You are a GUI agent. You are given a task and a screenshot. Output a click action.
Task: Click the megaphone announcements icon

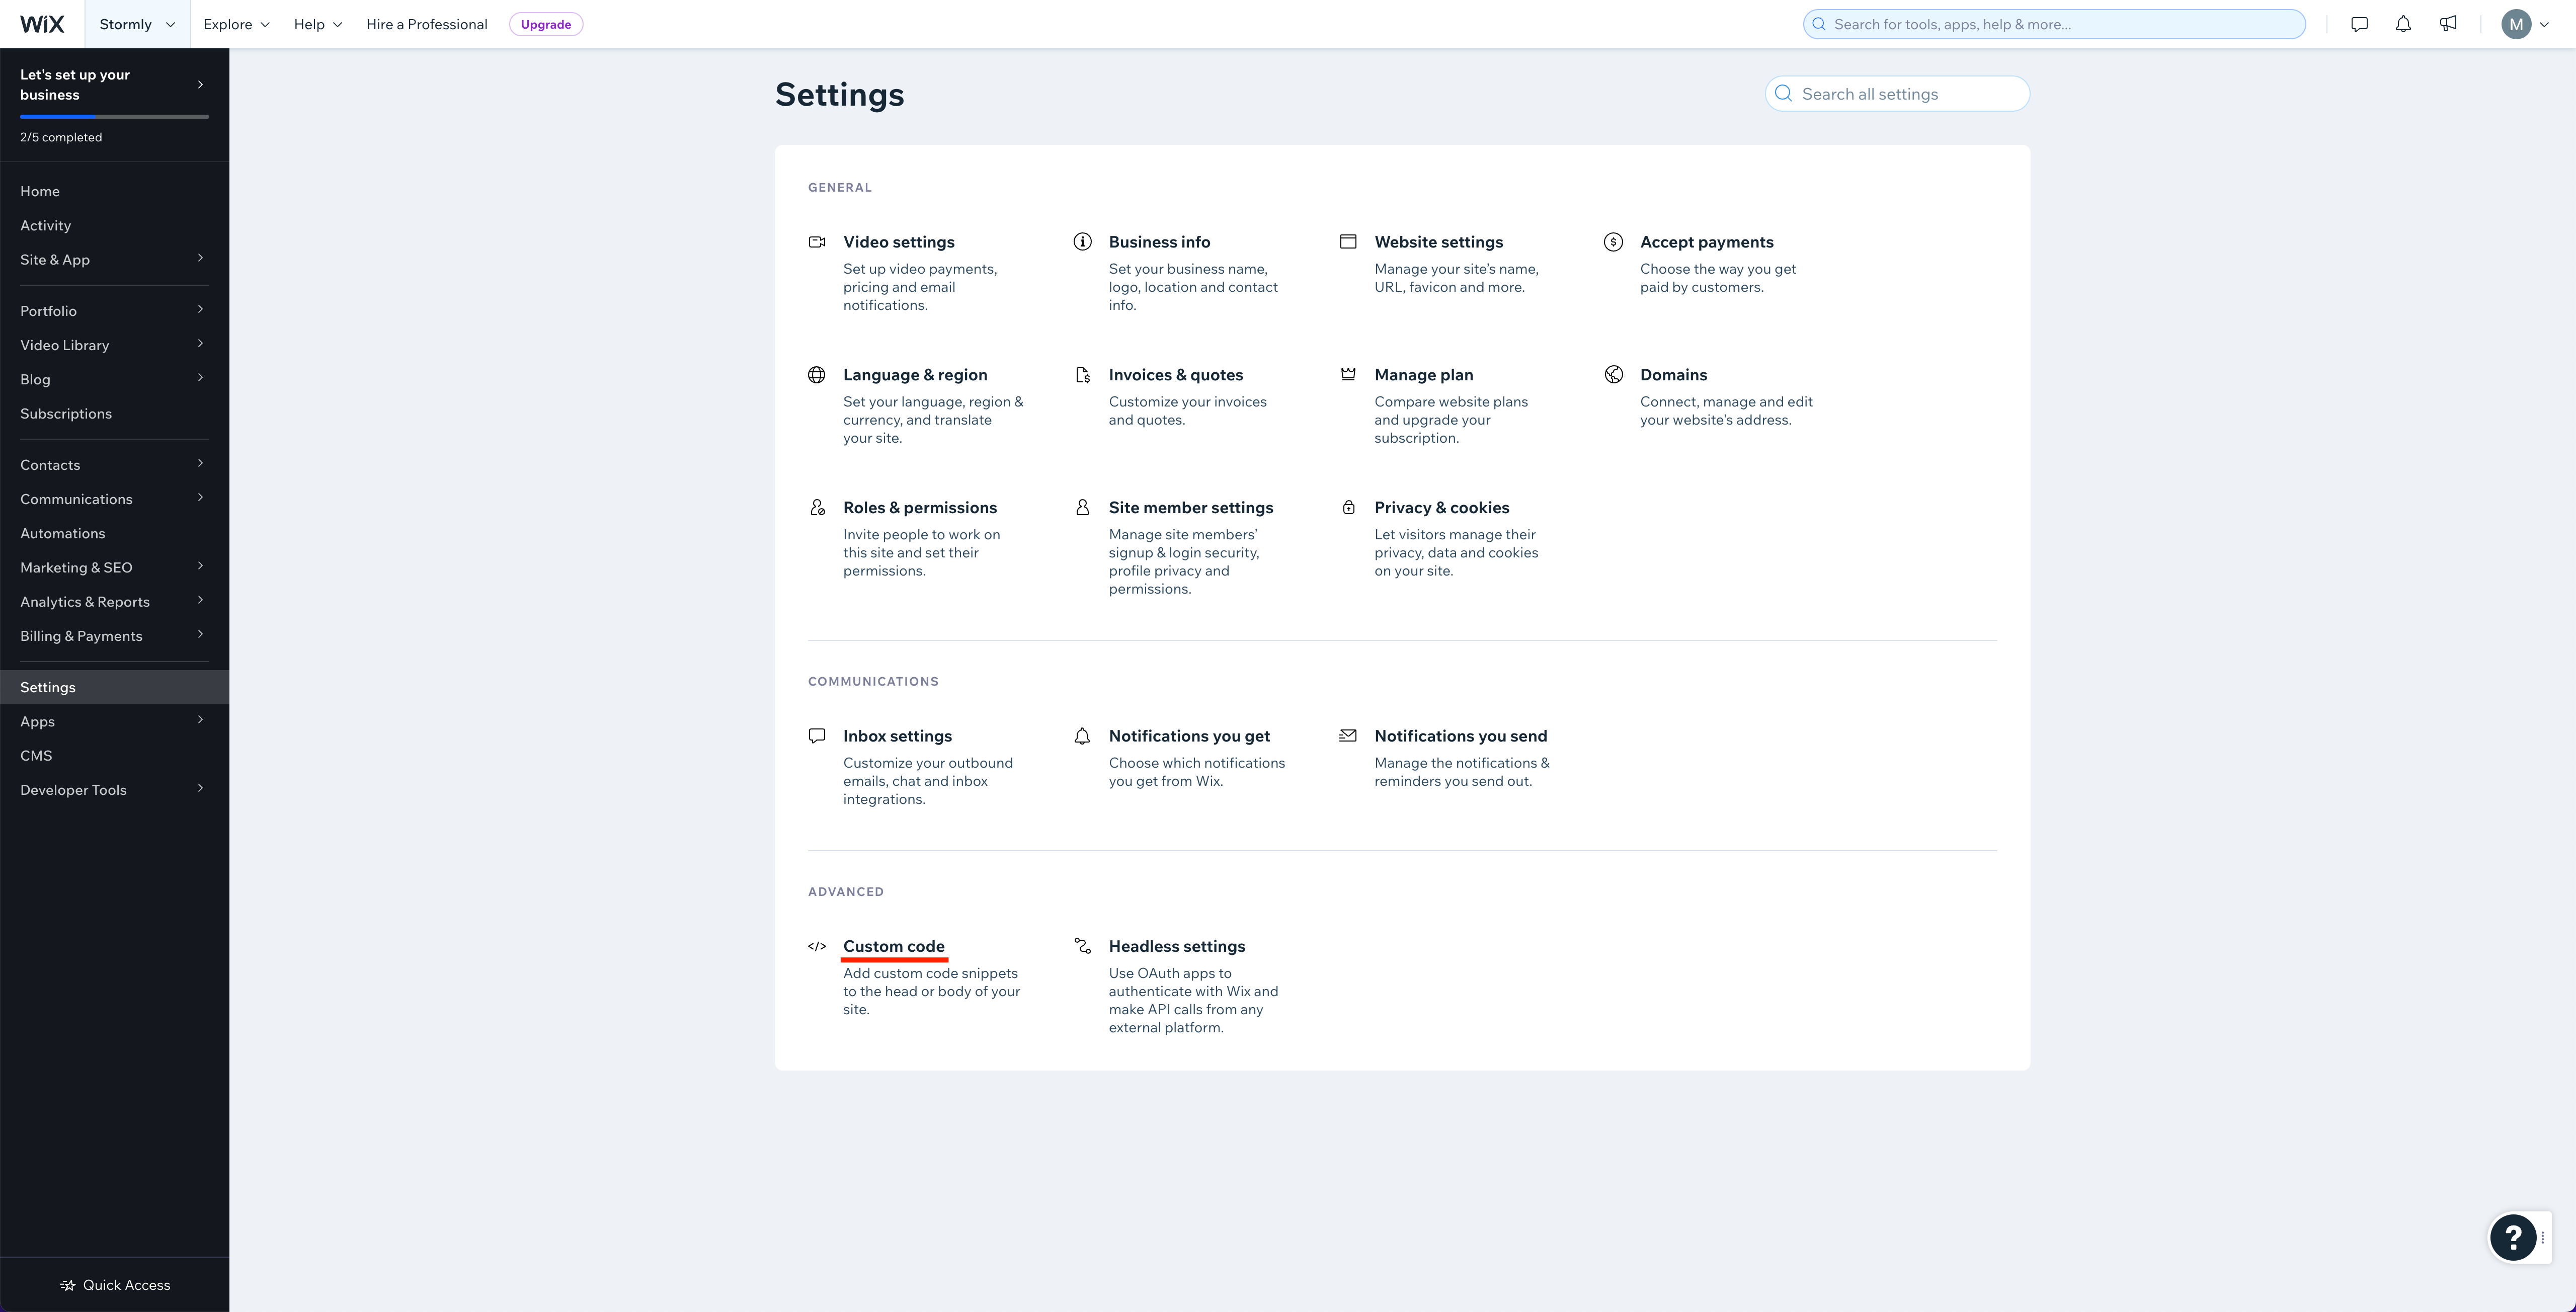[2447, 24]
